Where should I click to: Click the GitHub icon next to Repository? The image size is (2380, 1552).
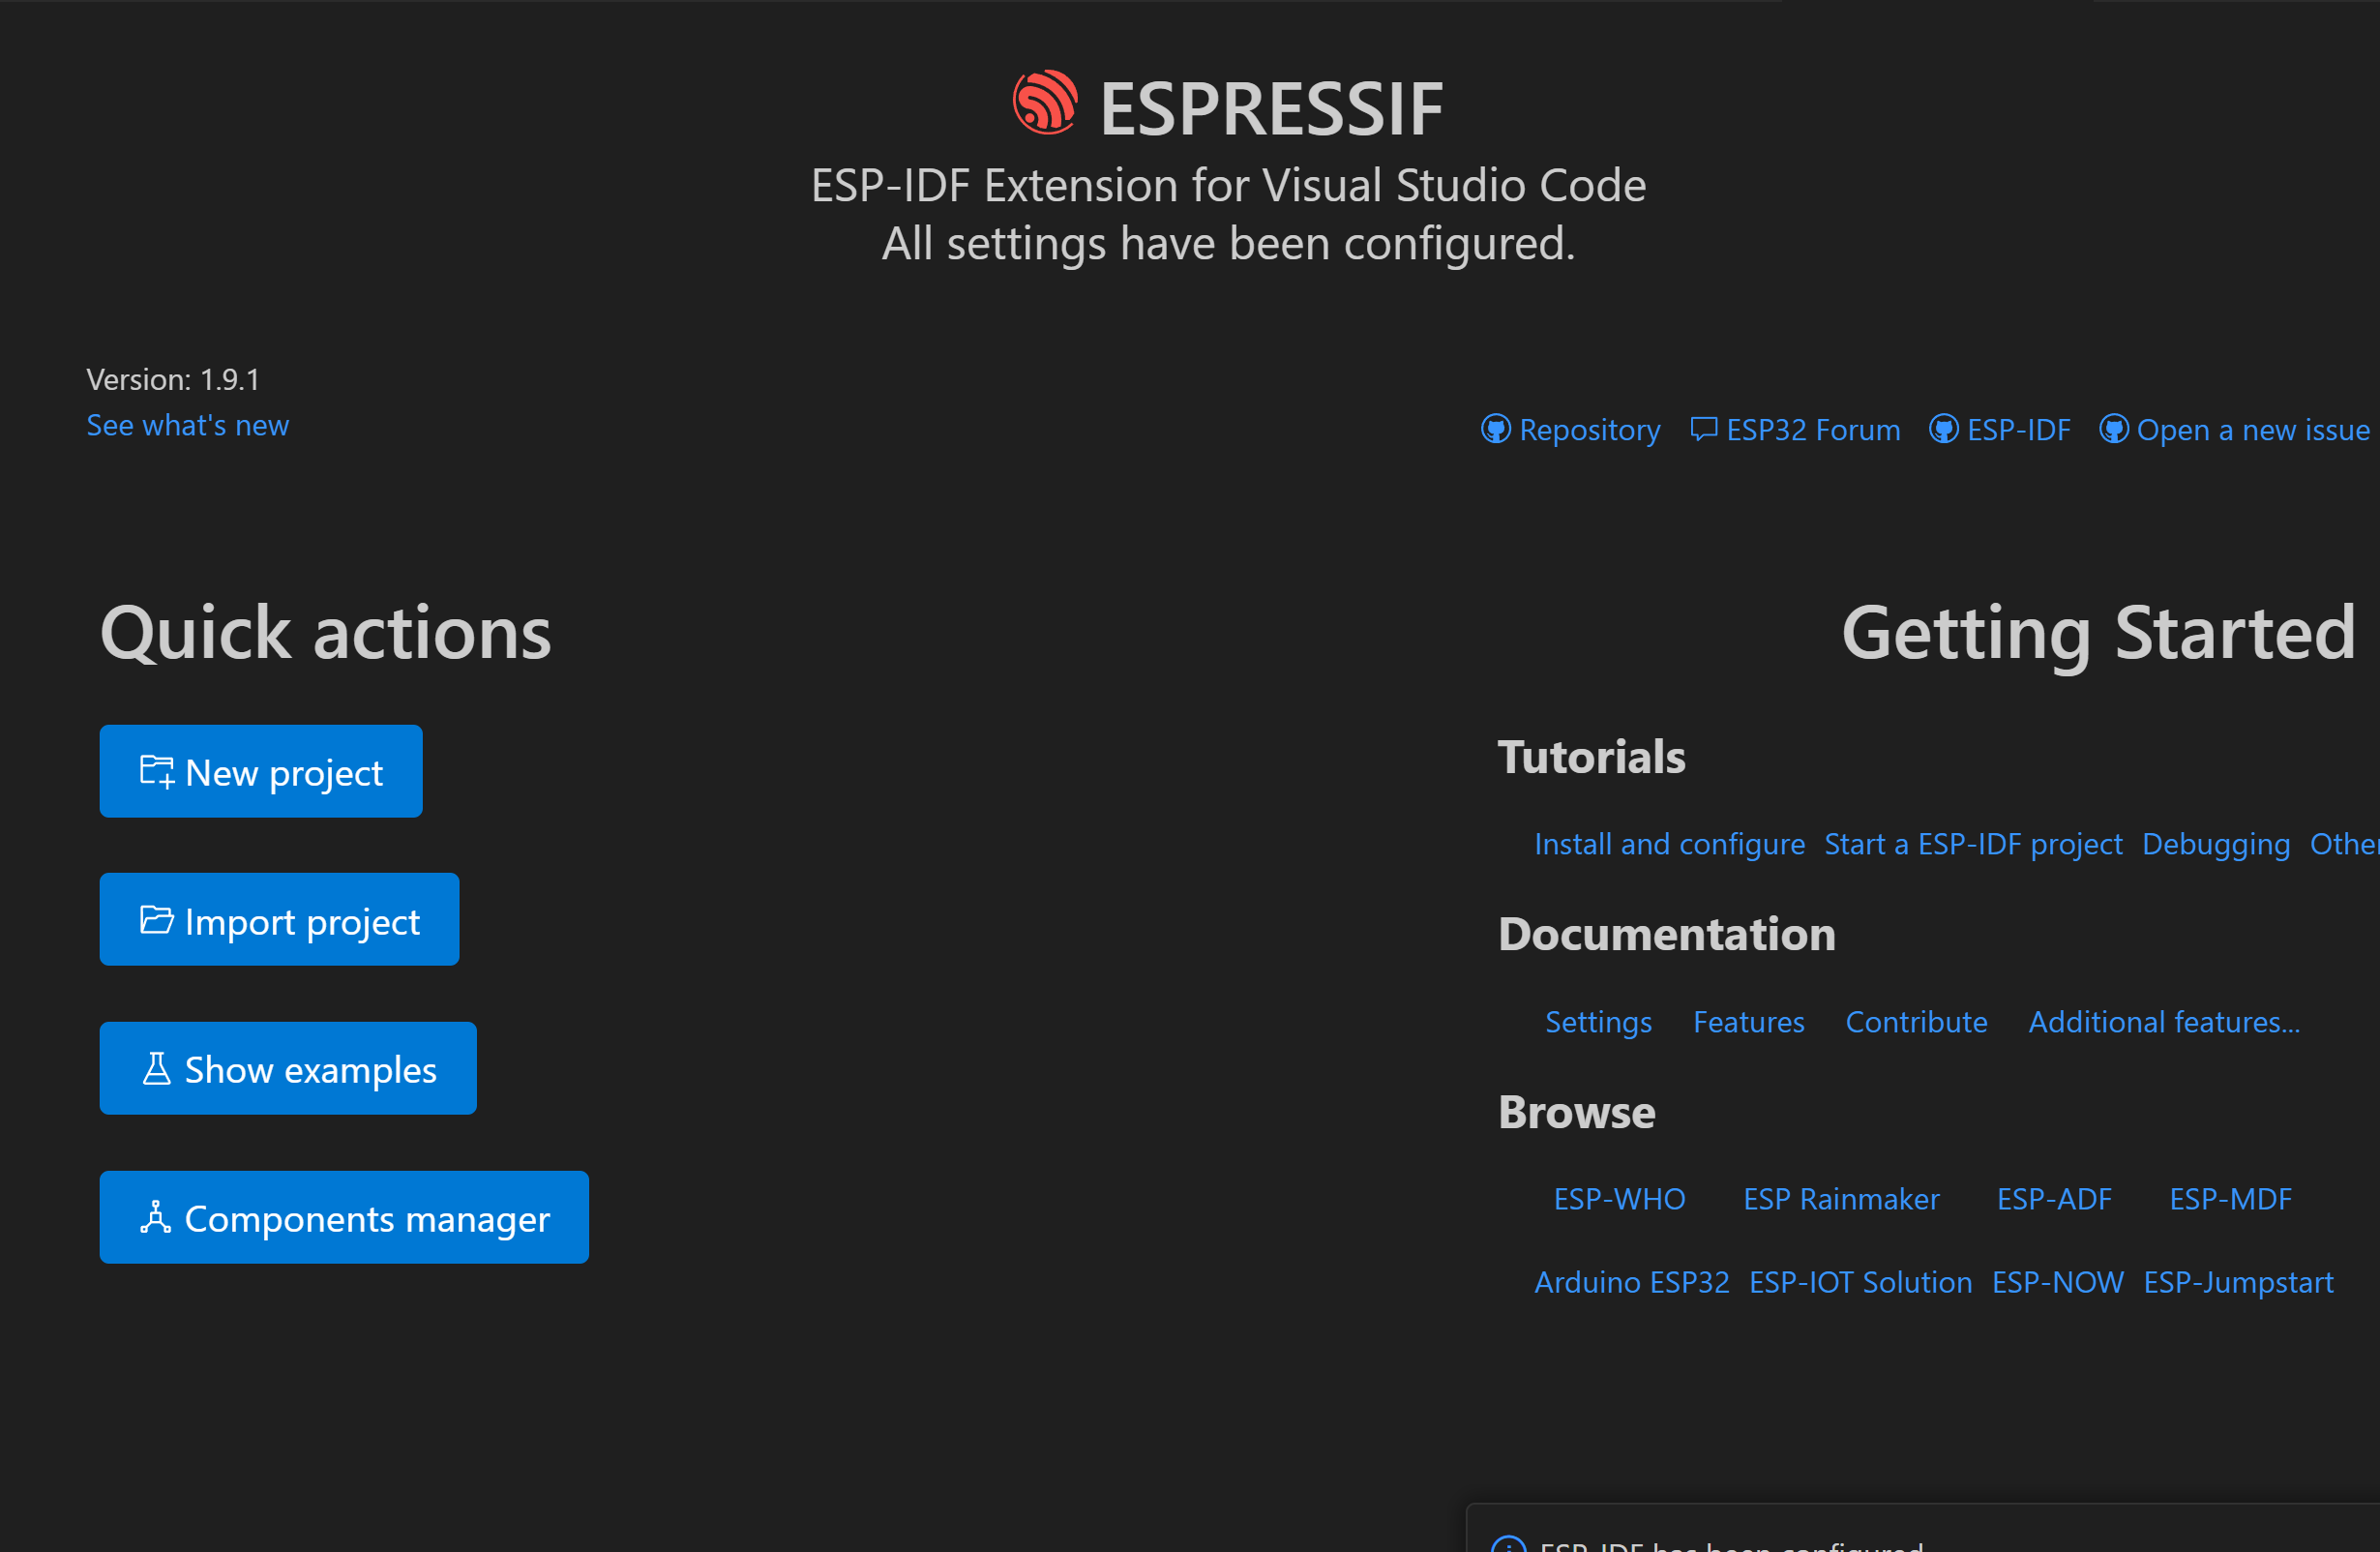pos(1495,430)
